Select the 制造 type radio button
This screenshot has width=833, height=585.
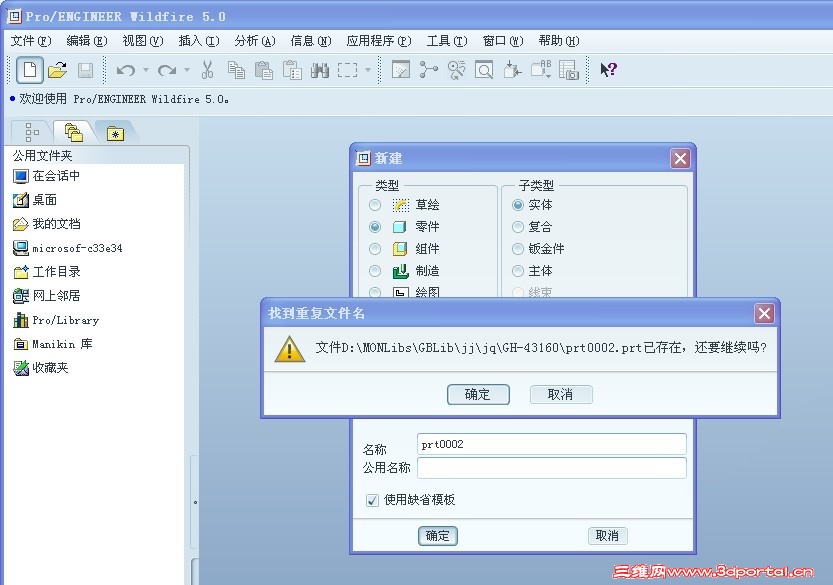click(x=375, y=271)
